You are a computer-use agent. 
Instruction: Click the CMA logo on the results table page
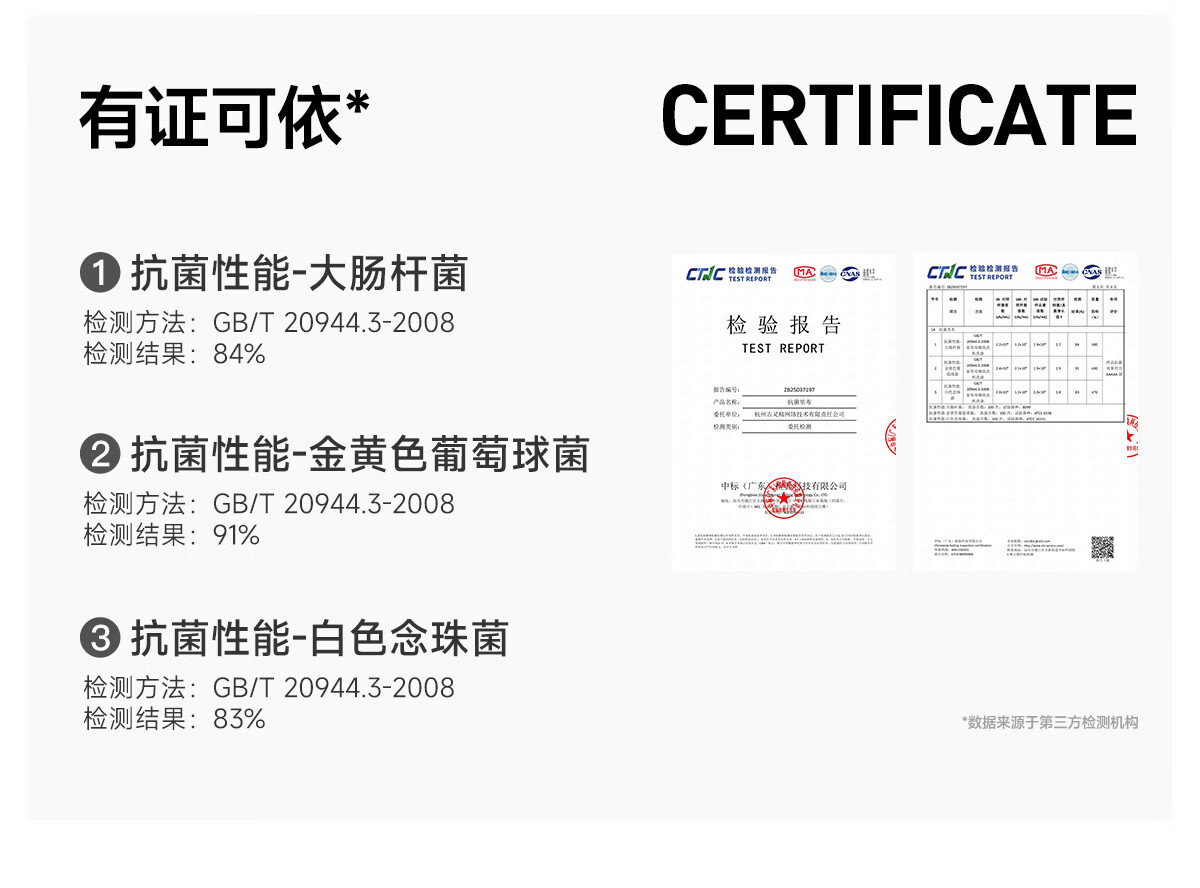point(1046,271)
